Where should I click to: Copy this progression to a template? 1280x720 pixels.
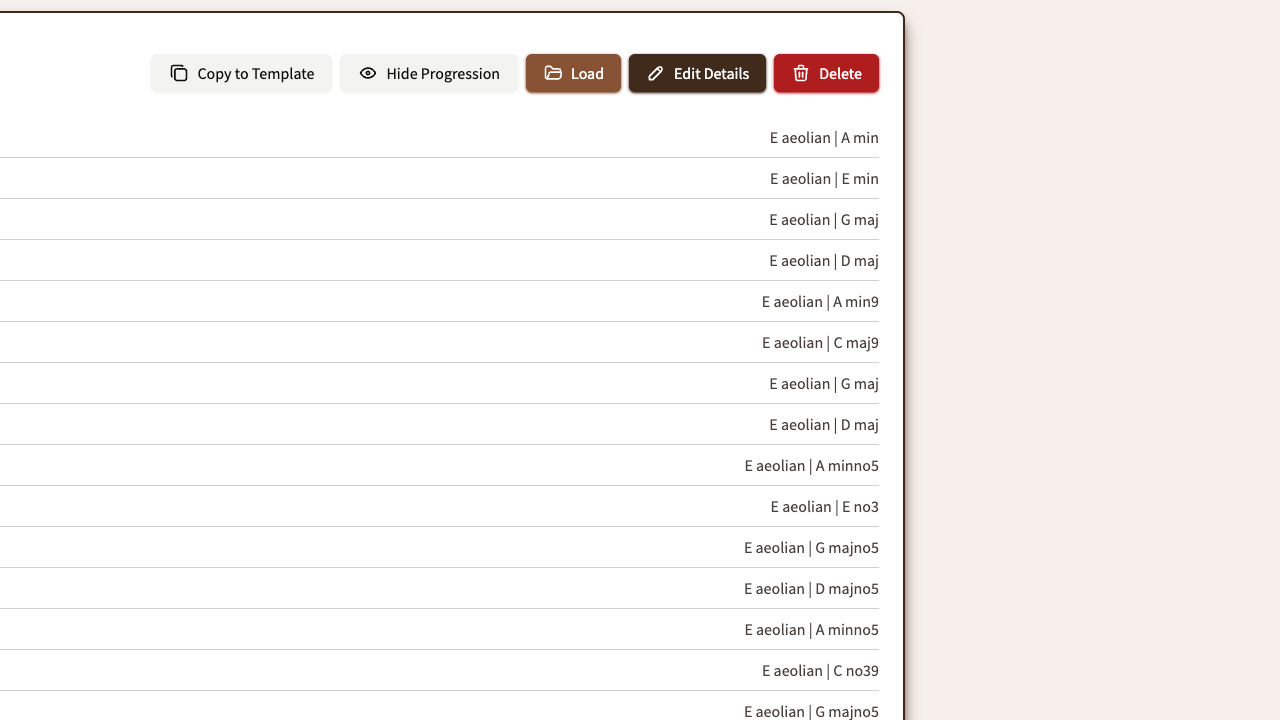click(241, 73)
